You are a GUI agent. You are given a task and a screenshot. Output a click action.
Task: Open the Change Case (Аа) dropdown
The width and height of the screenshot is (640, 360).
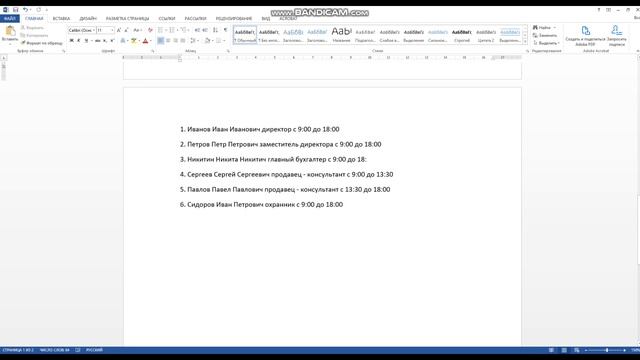click(x=137, y=30)
